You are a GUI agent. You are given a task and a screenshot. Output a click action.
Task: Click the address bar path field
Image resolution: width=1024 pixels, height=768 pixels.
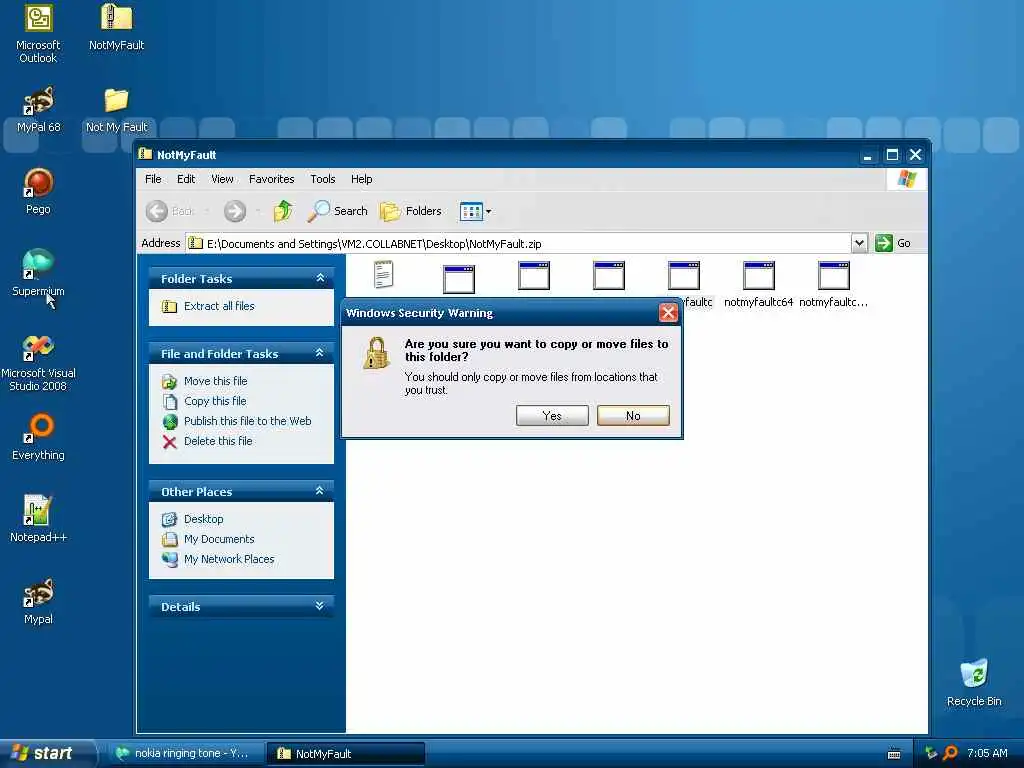pos(519,244)
